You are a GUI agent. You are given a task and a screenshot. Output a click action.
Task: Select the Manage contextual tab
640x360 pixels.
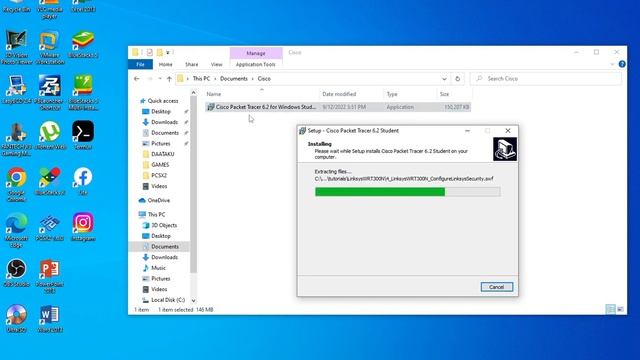[x=256, y=53]
